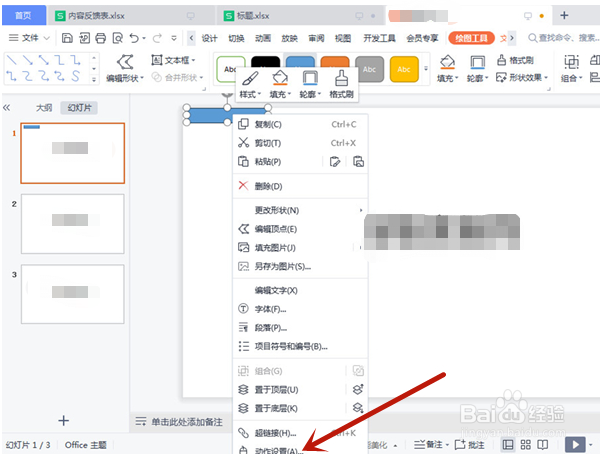Viewport: 600px width, 454px height.
Task: Open a new tab with plus button
Action: click(564, 15)
